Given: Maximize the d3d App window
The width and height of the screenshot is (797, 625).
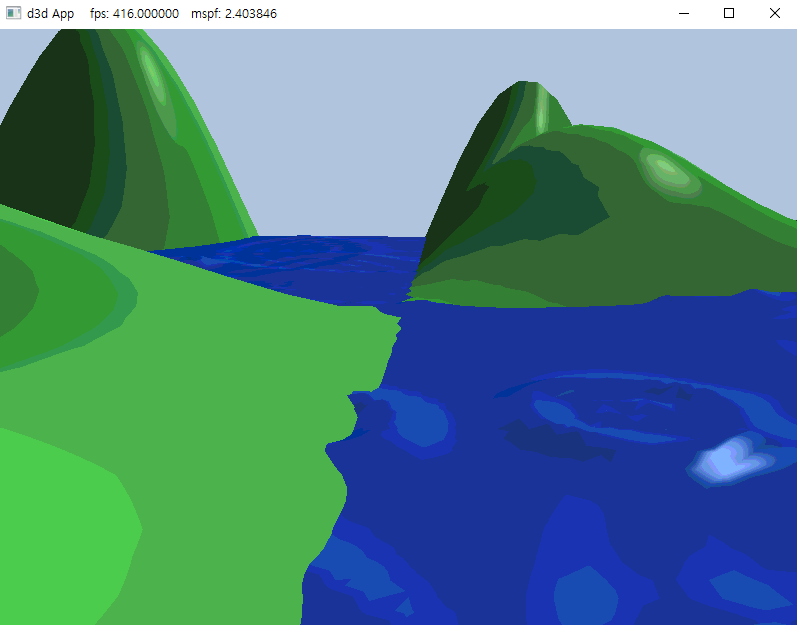Looking at the screenshot, I should [729, 14].
